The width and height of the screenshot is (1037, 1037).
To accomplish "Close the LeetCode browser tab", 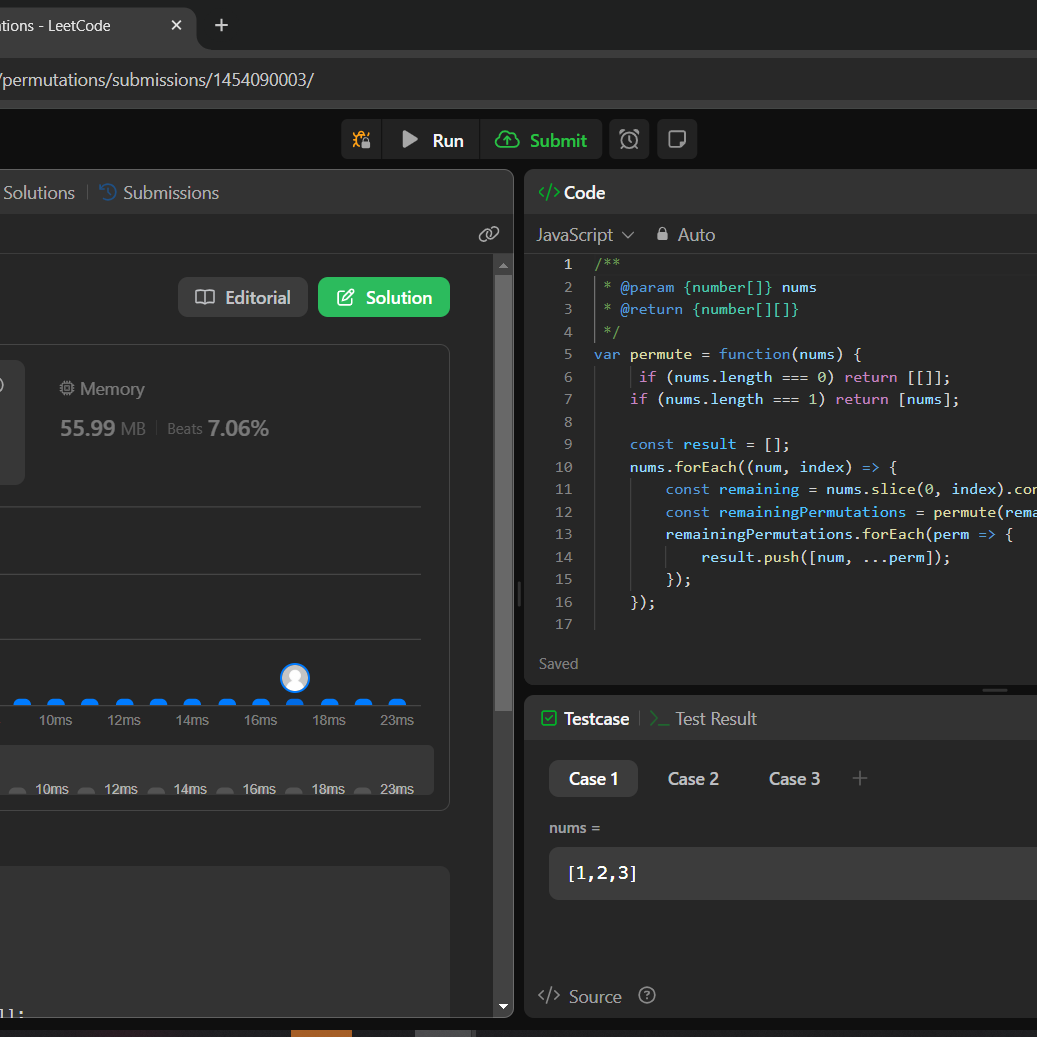I will point(177,25).
